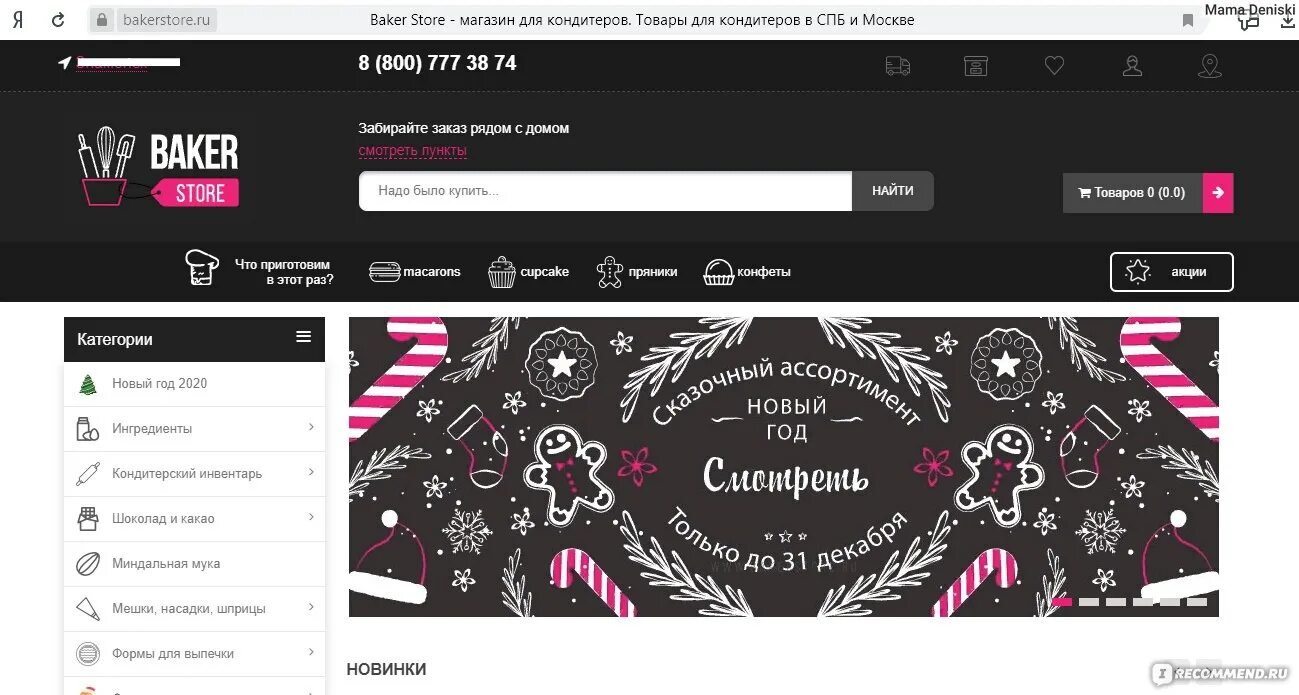
Task: Open the delivery truck icon in header
Action: pos(897,66)
